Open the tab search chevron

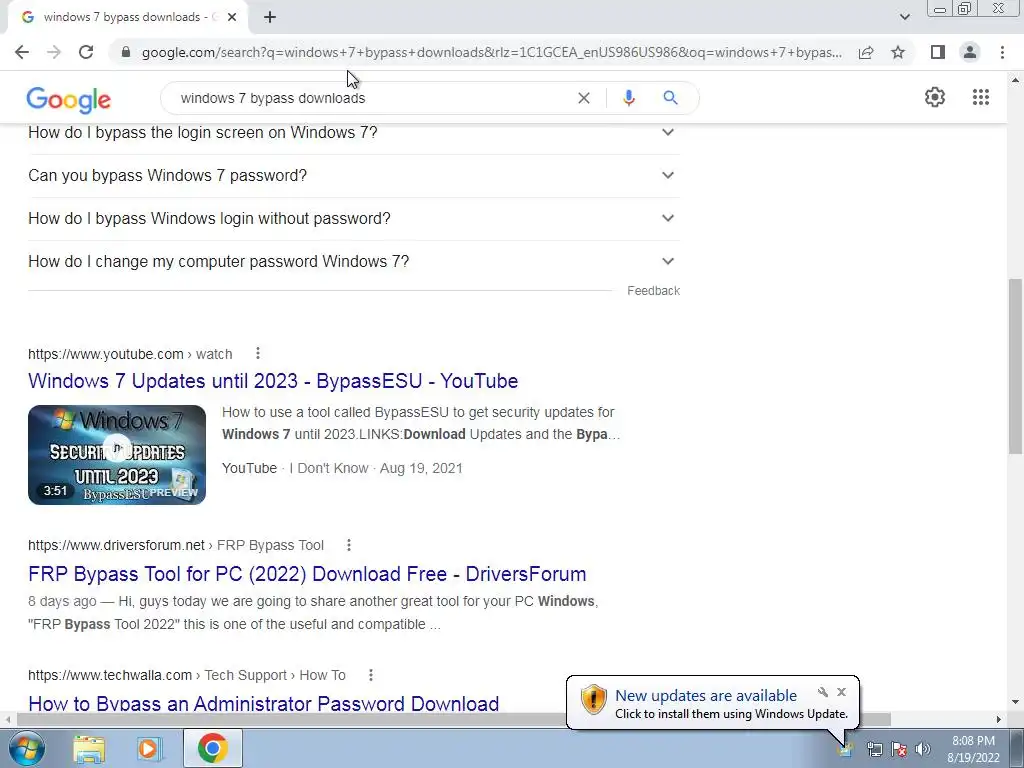(904, 17)
